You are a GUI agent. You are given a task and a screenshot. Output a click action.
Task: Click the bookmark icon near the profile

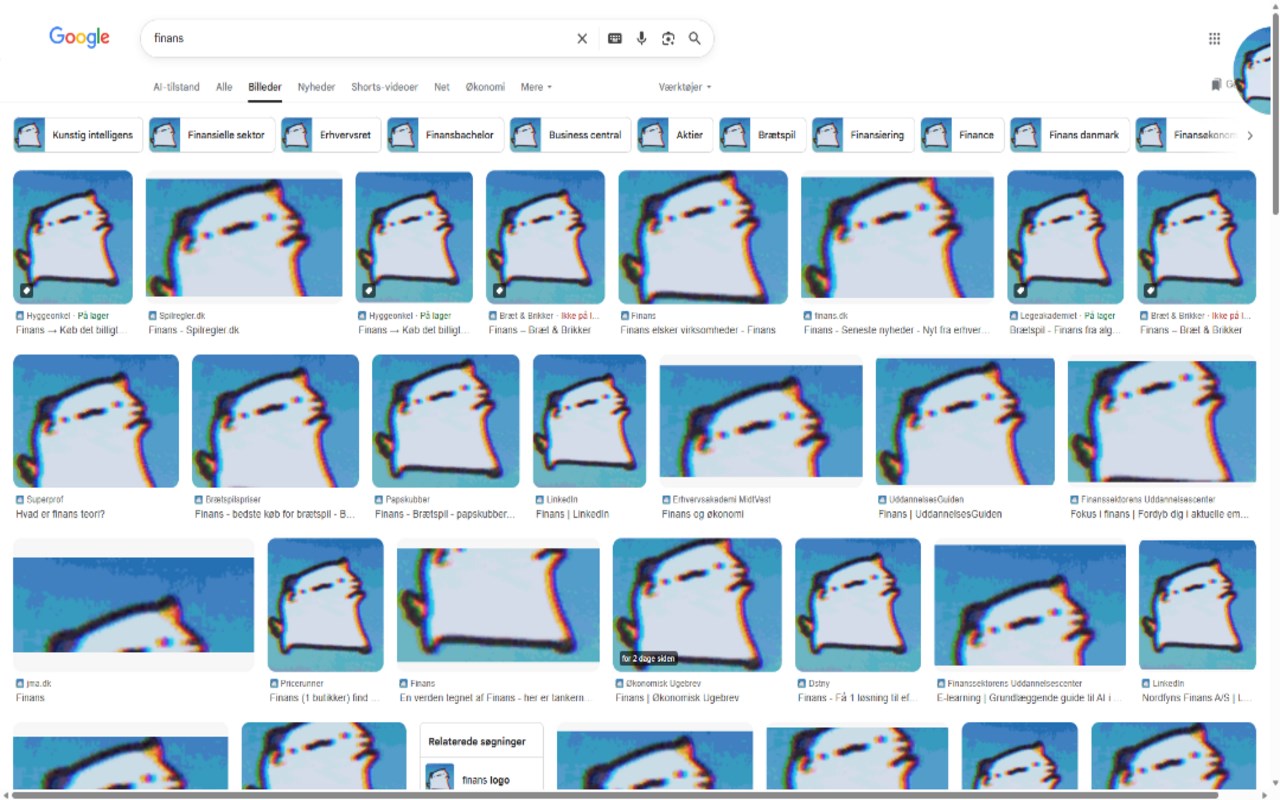click(x=1216, y=85)
